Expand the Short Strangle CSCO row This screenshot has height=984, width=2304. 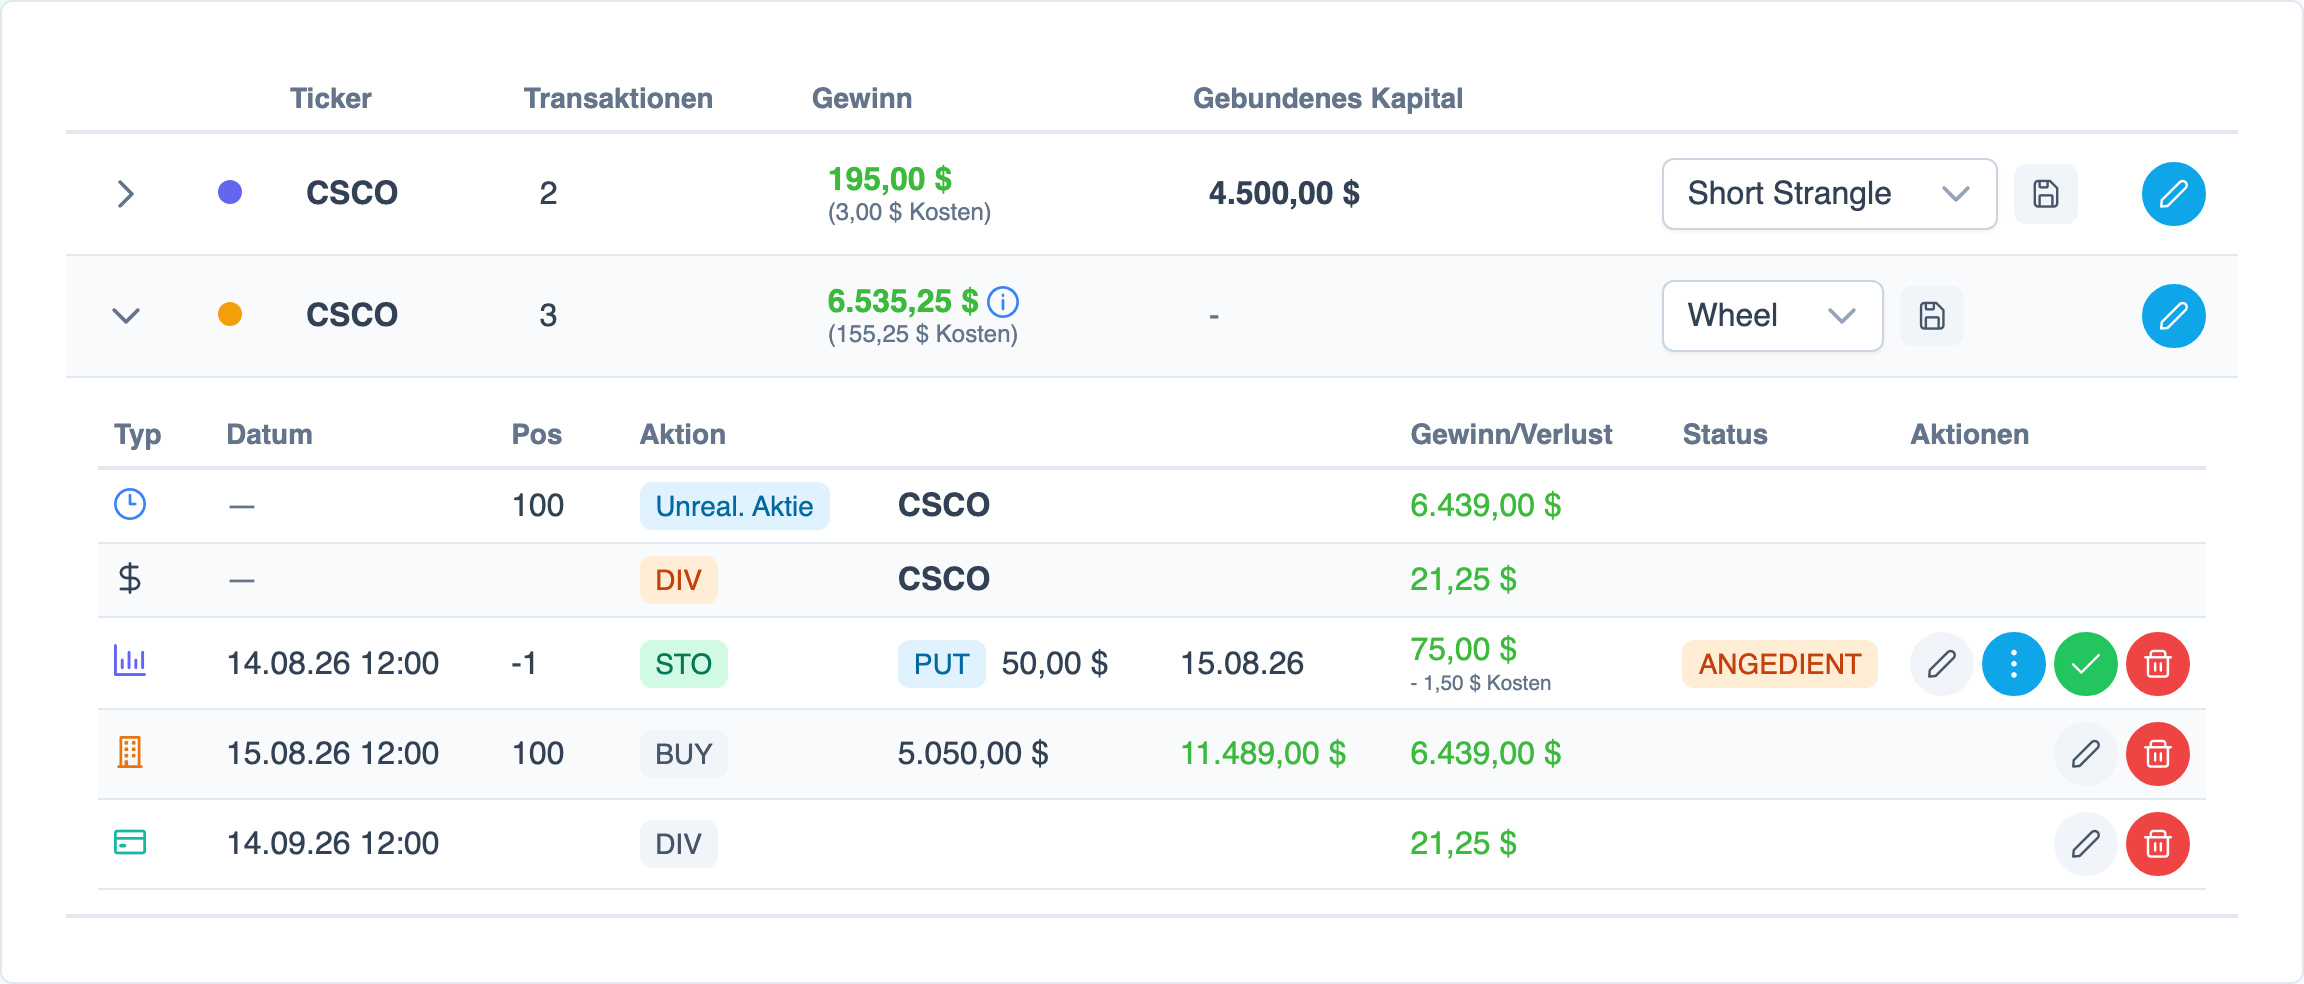coord(126,193)
